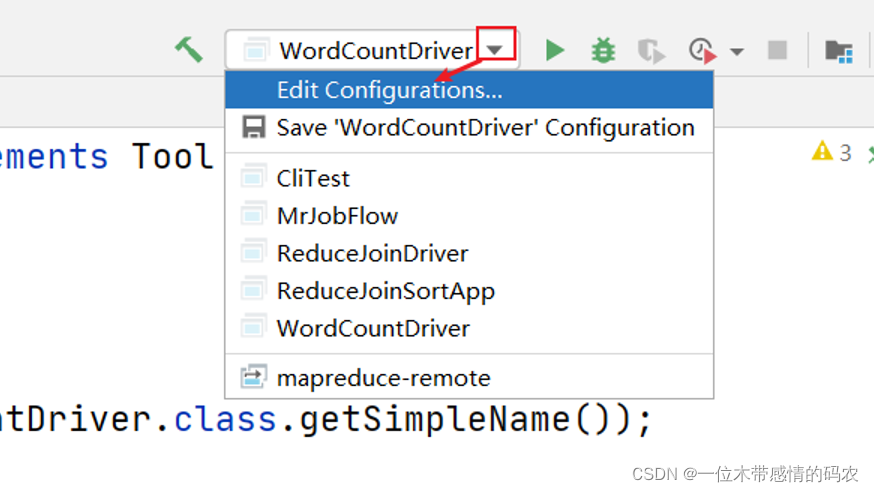Select Save 'WordCountDriver' Configuration entry

point(485,128)
